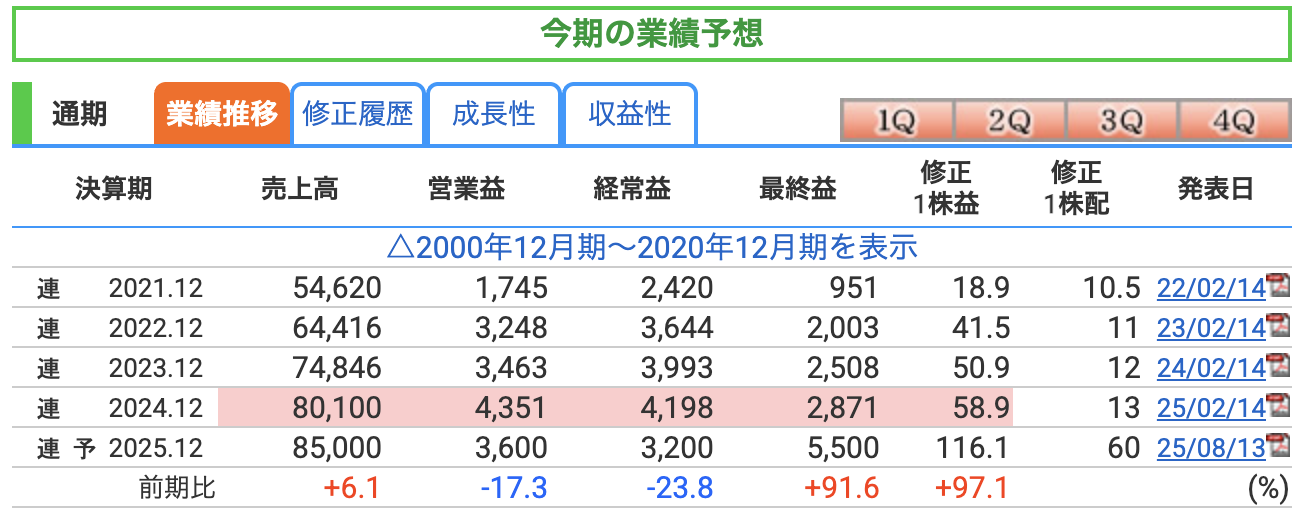
Task: Click PDF icon next to 25/08/13
Action: click(x=1277, y=446)
